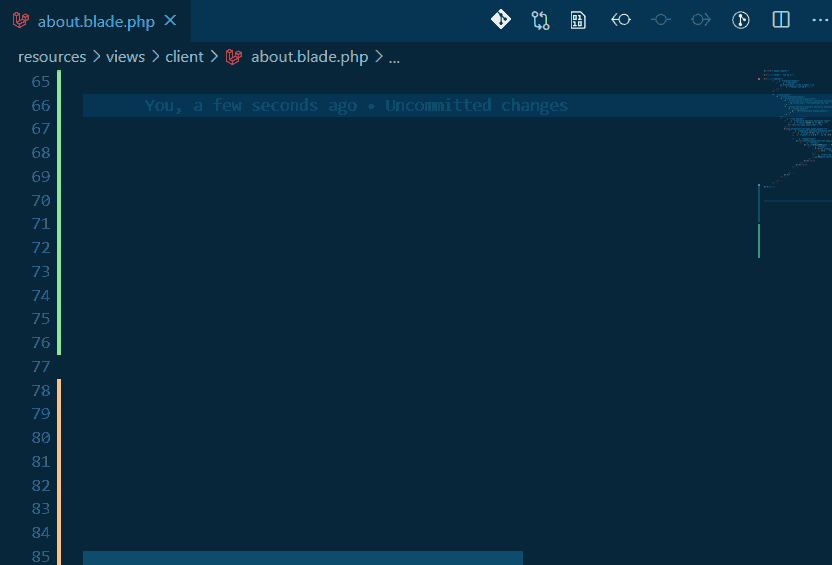Screen dimensions: 832x565
Task: Click the green added-lines gutter bar
Action: click(59, 212)
